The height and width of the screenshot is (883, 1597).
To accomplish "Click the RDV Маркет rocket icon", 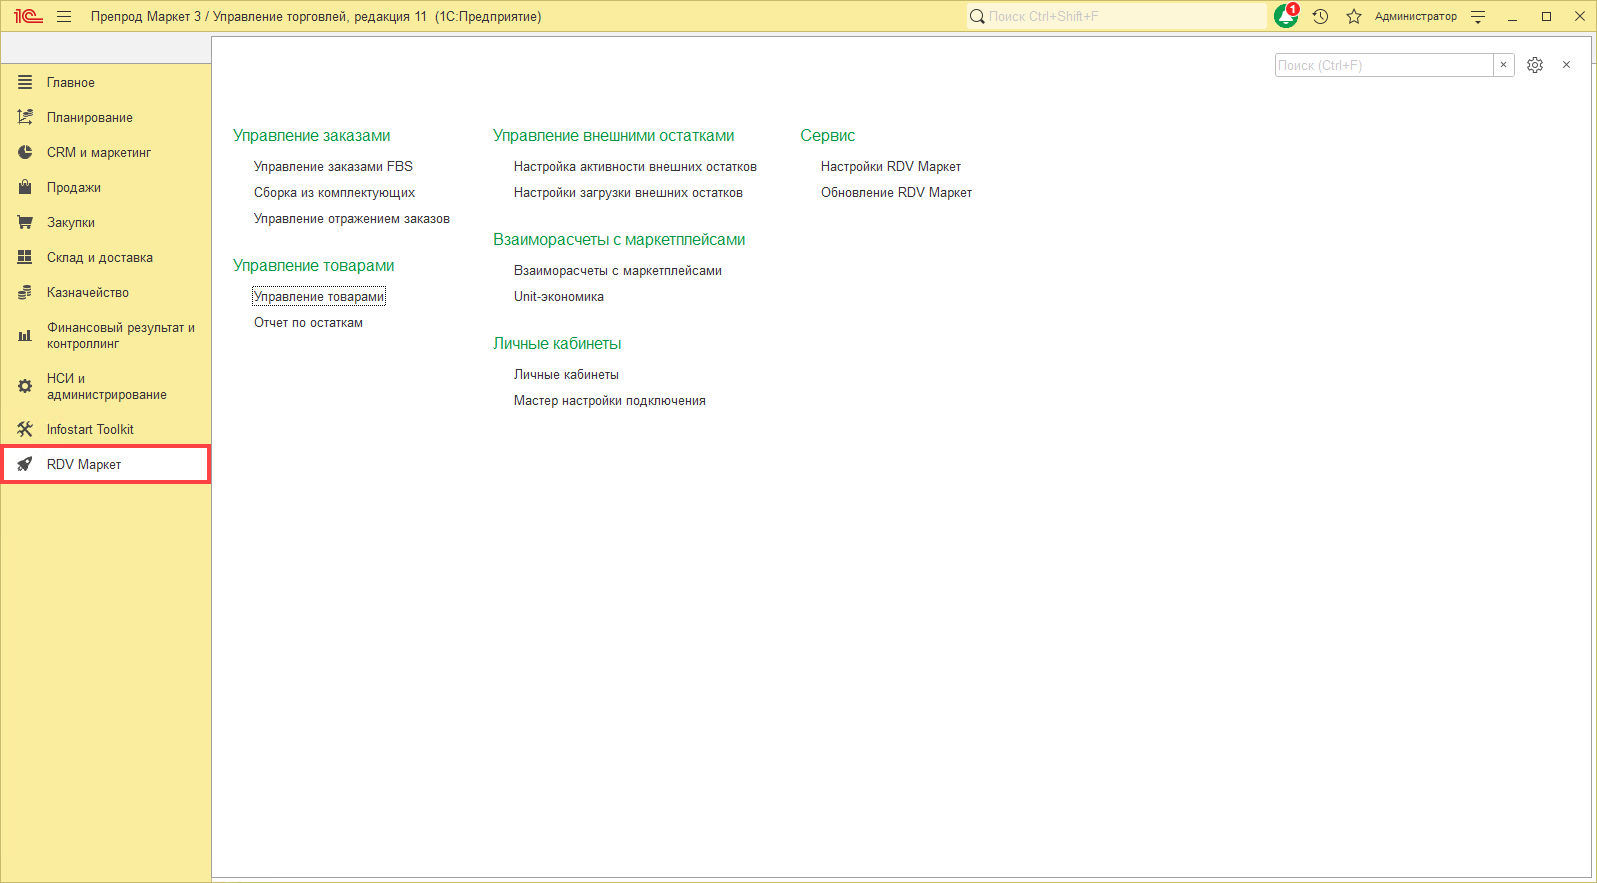I will click(x=25, y=464).
